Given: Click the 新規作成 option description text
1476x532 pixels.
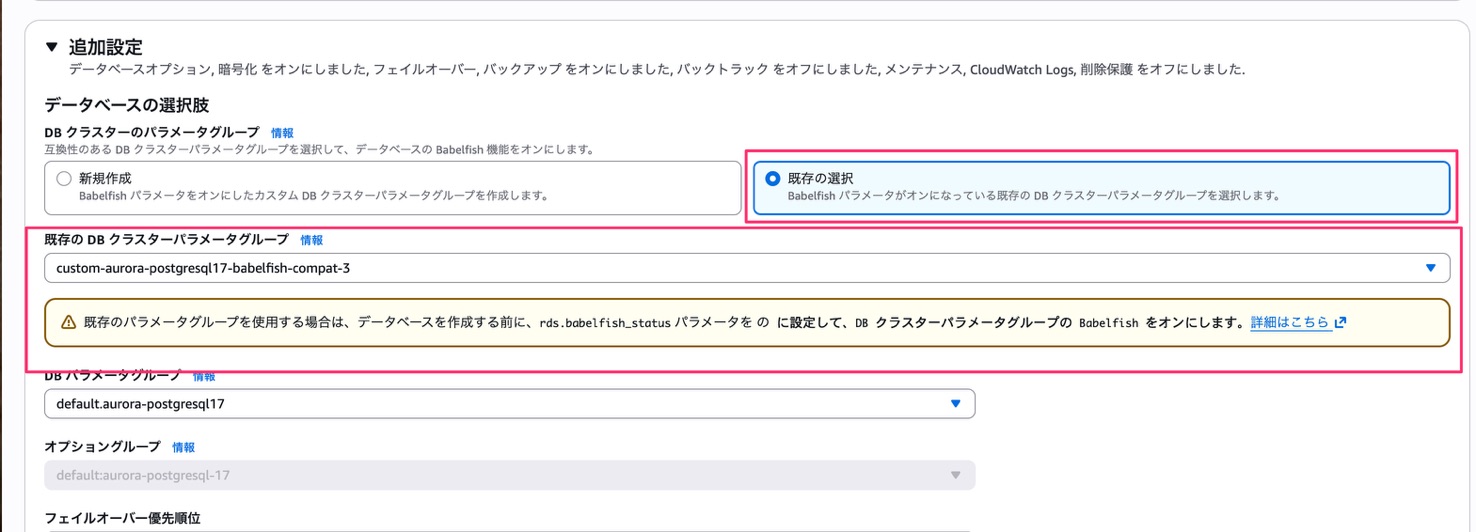Looking at the screenshot, I should pos(313,196).
